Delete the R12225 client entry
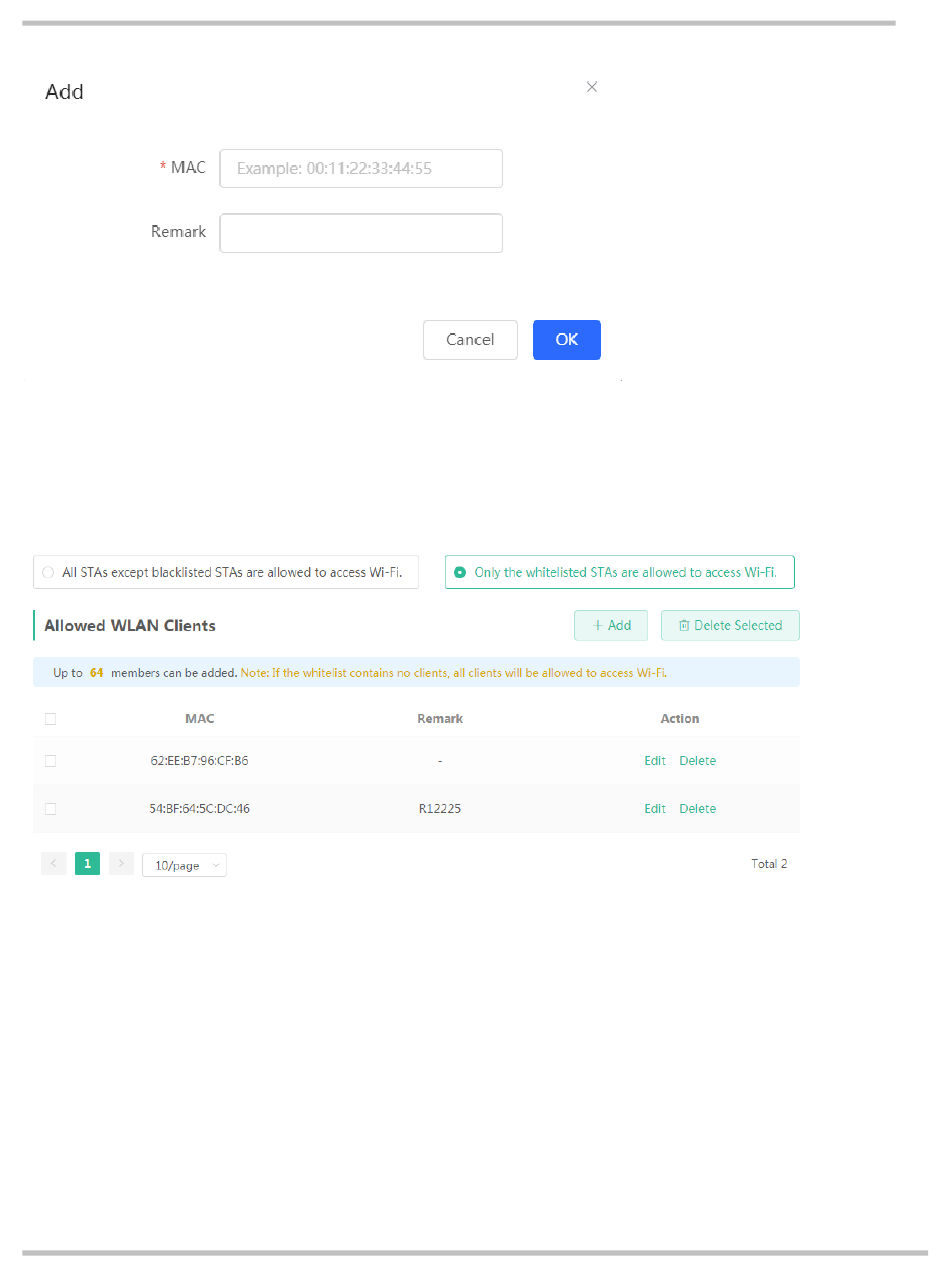 pos(698,809)
